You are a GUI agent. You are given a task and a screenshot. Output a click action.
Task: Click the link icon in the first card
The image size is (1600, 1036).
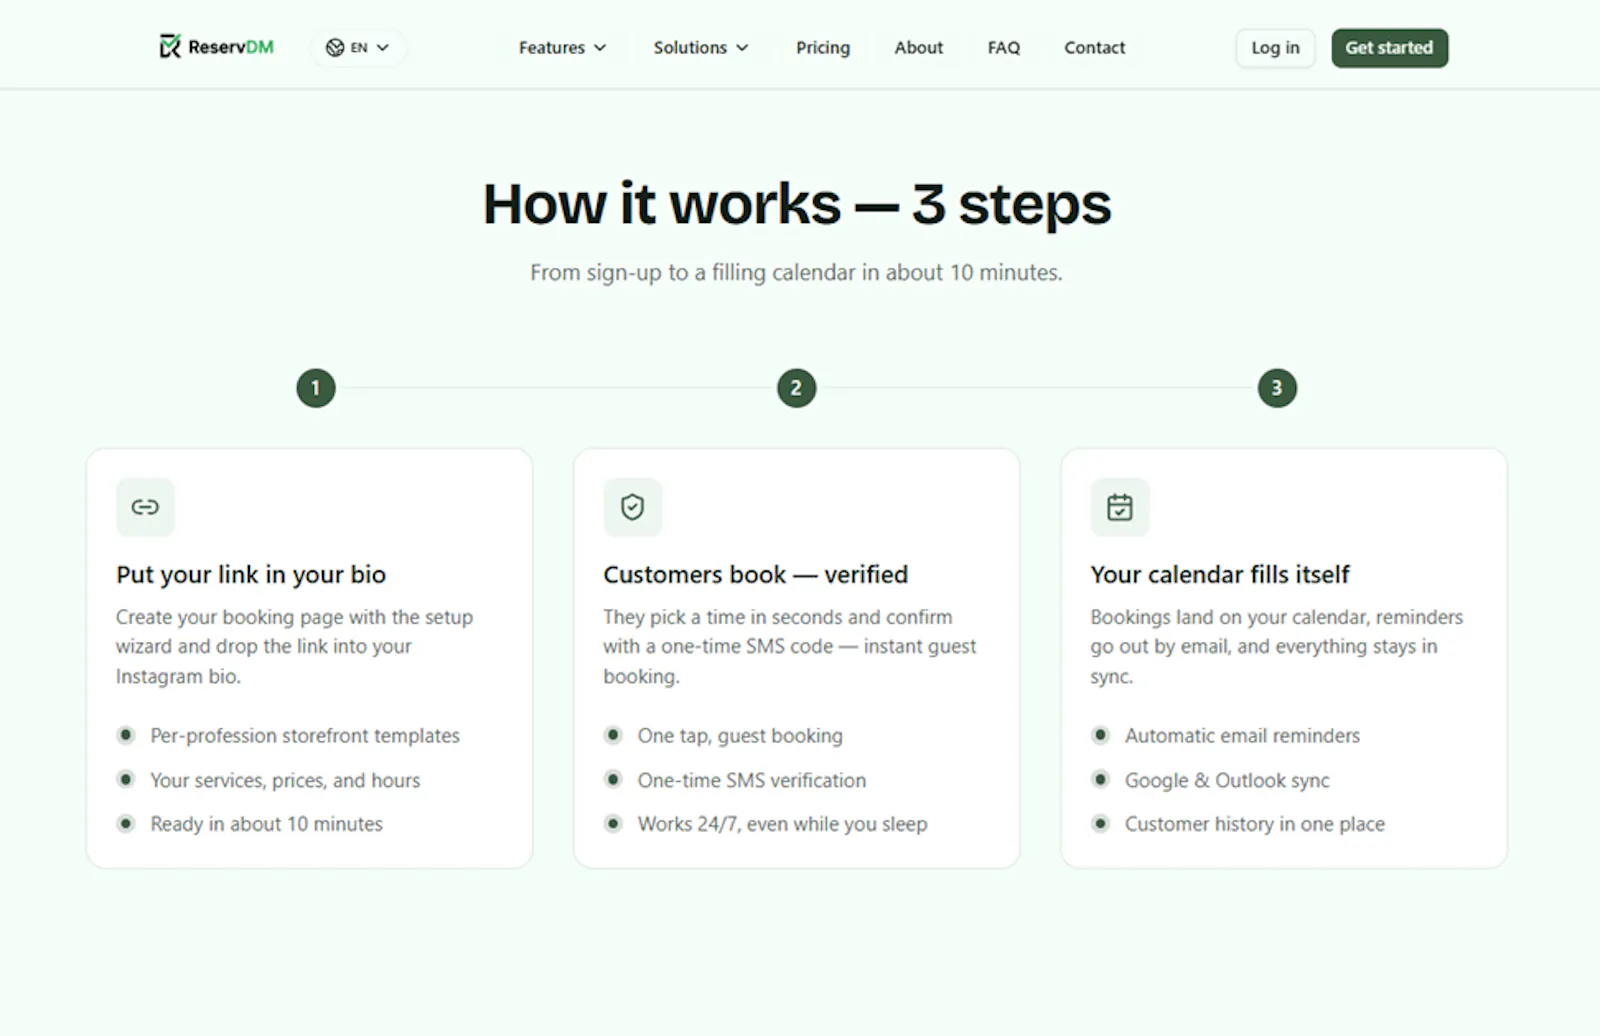[145, 507]
